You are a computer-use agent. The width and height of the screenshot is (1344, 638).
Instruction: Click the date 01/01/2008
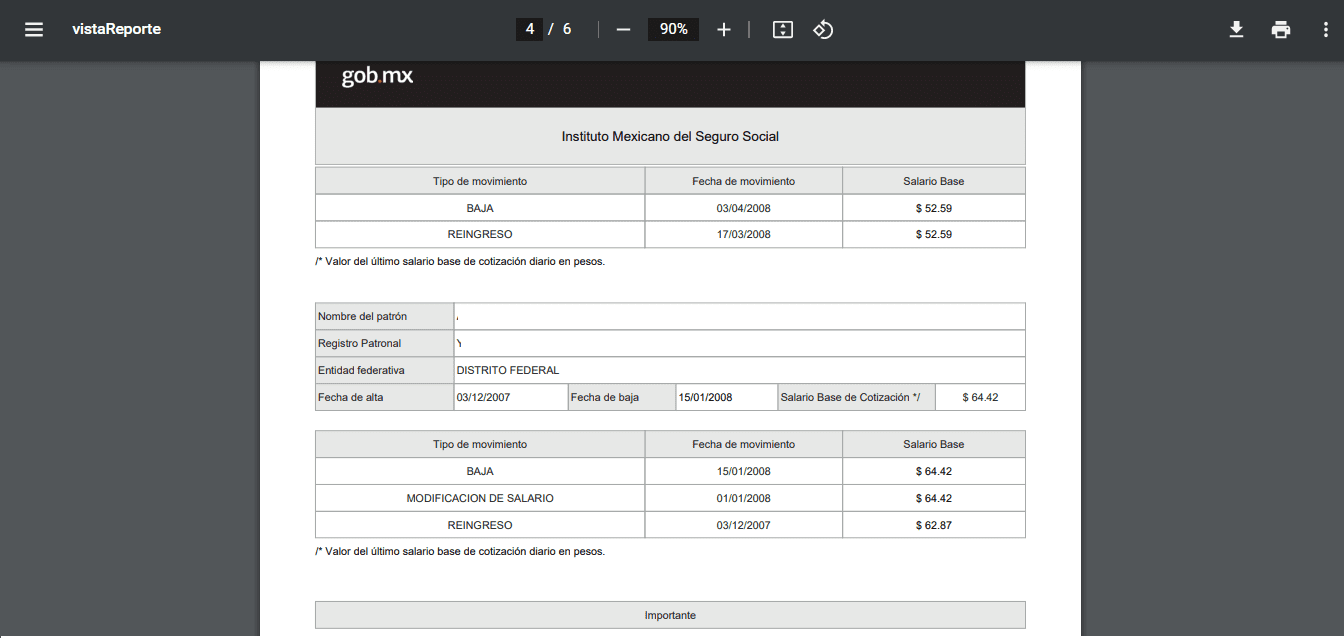coord(744,498)
